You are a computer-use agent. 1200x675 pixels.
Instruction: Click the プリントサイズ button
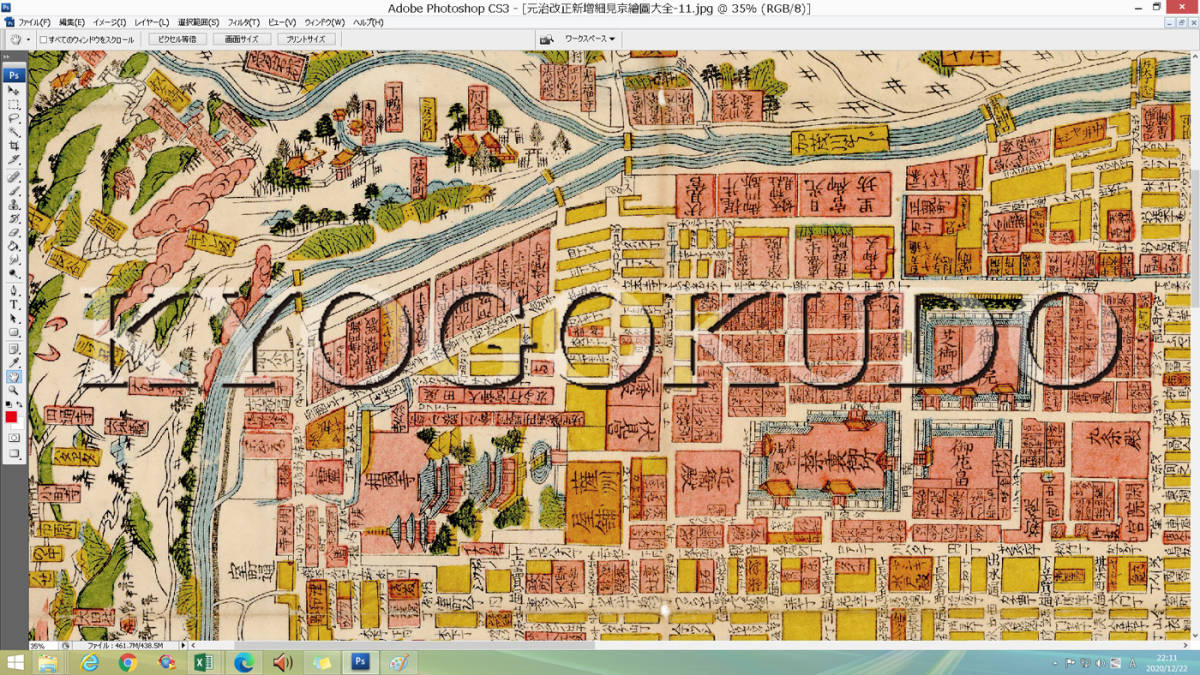(x=305, y=39)
